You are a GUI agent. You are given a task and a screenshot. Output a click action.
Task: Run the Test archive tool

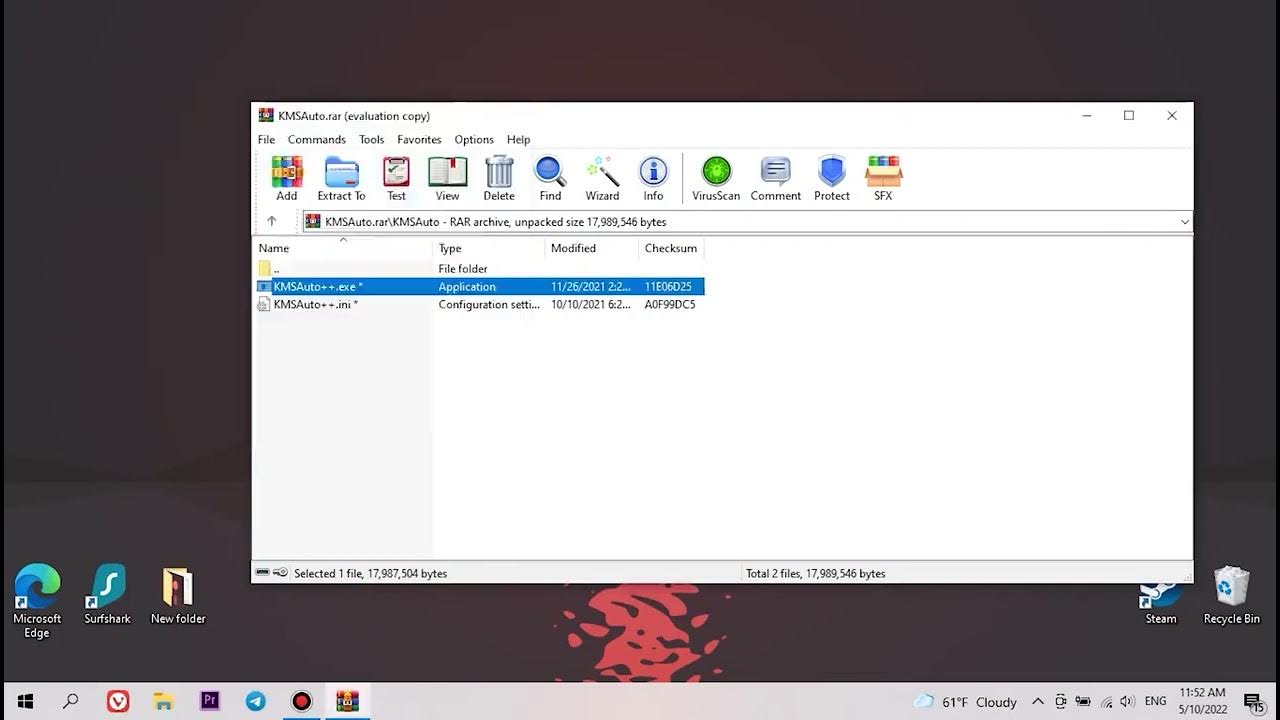[397, 179]
